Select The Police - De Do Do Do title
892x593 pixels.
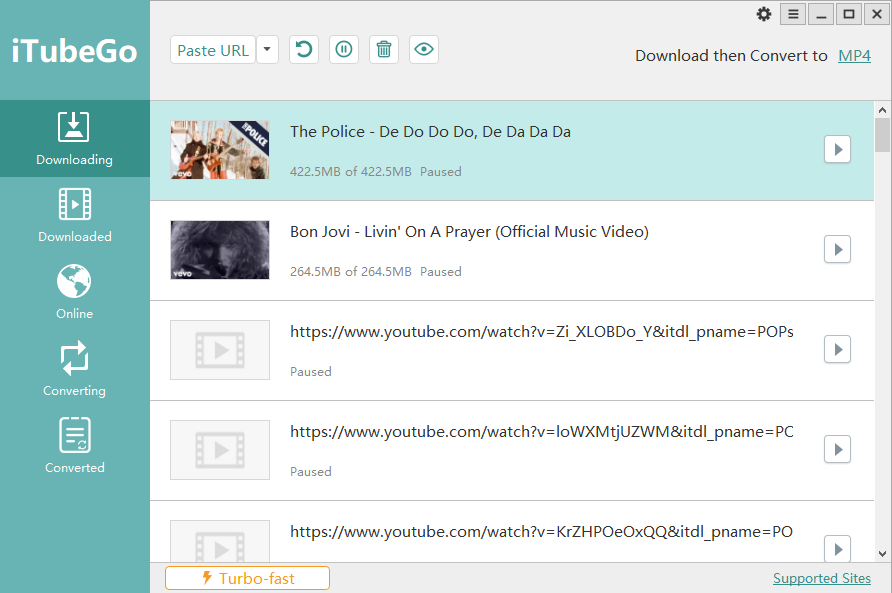click(x=430, y=132)
